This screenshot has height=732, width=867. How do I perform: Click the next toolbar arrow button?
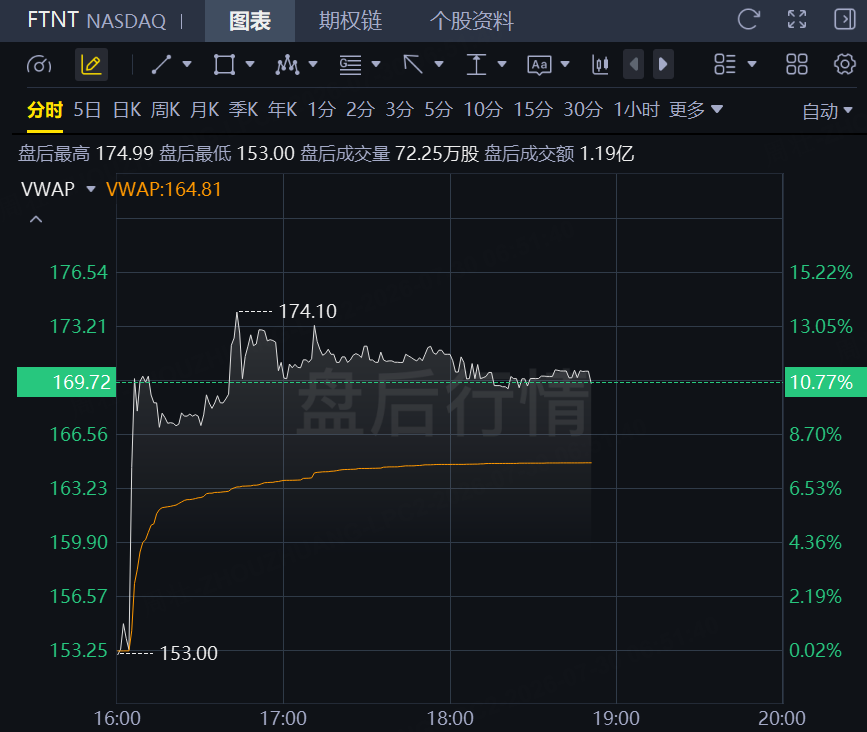point(663,65)
